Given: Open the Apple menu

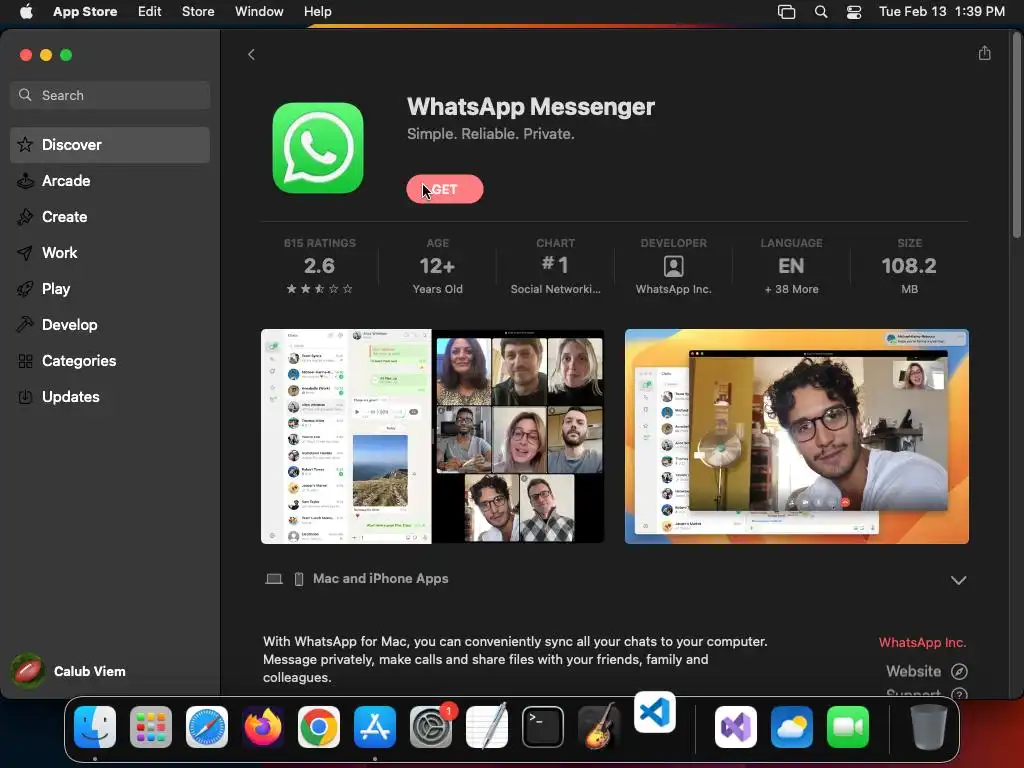Looking at the screenshot, I should pos(26,12).
